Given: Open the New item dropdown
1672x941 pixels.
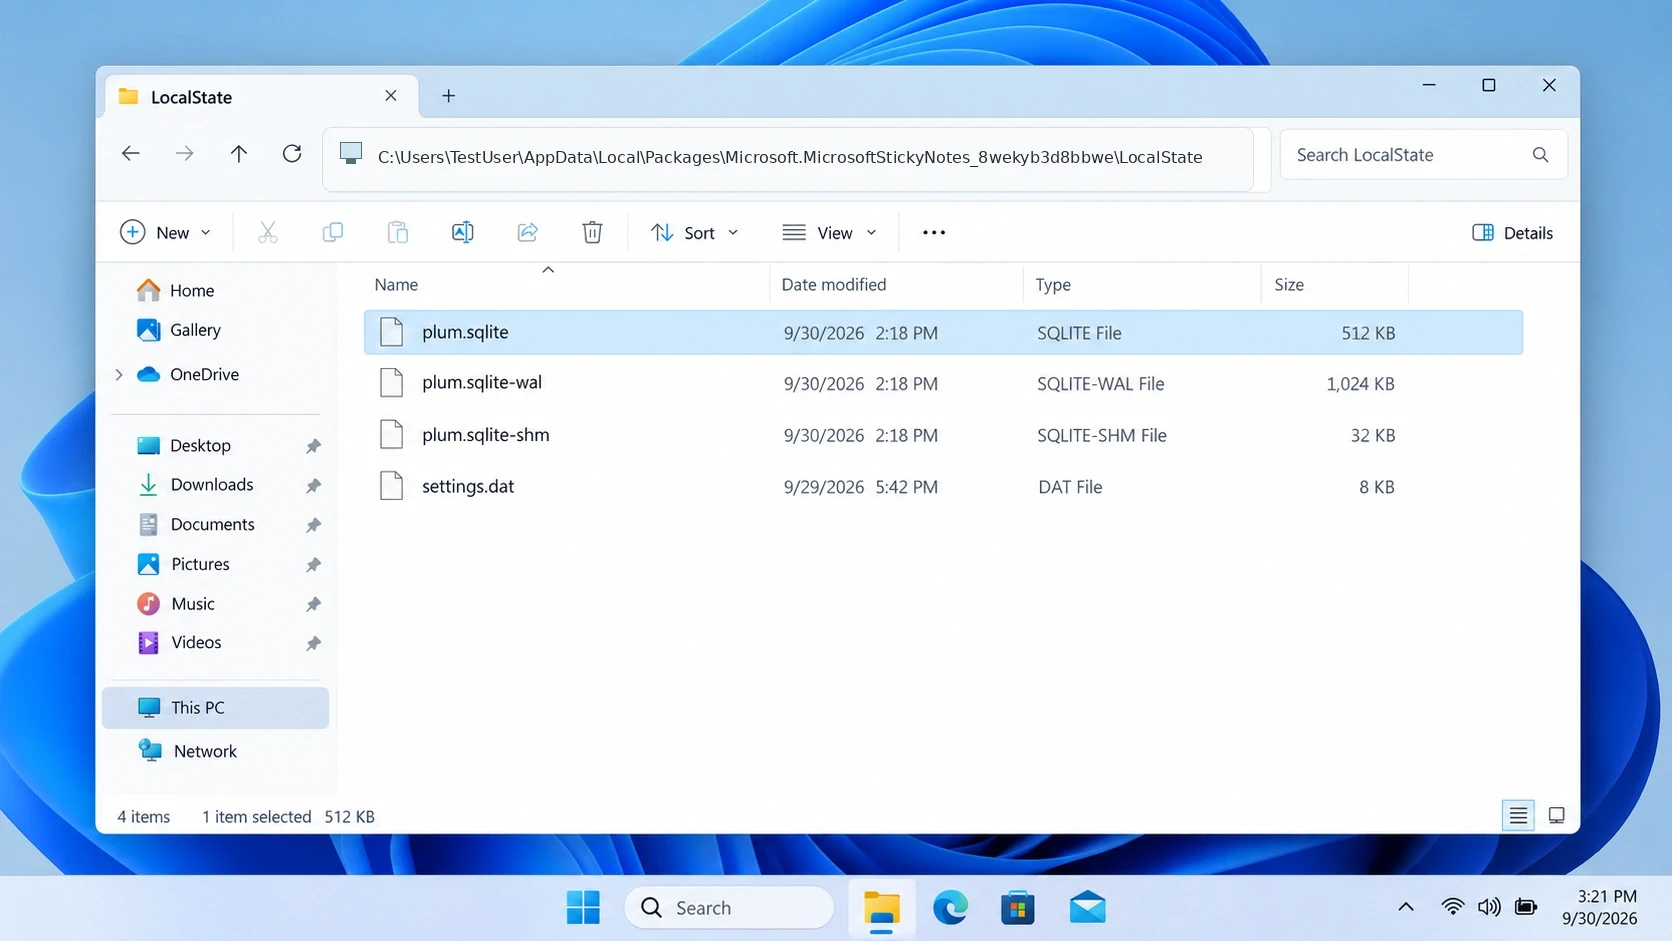Looking at the screenshot, I should (165, 233).
